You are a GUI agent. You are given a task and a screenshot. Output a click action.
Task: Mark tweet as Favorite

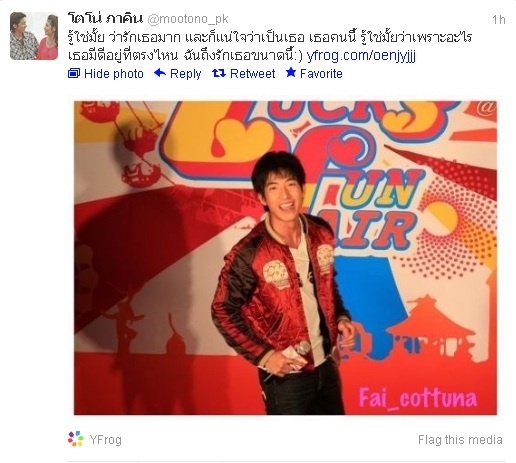coord(321,74)
